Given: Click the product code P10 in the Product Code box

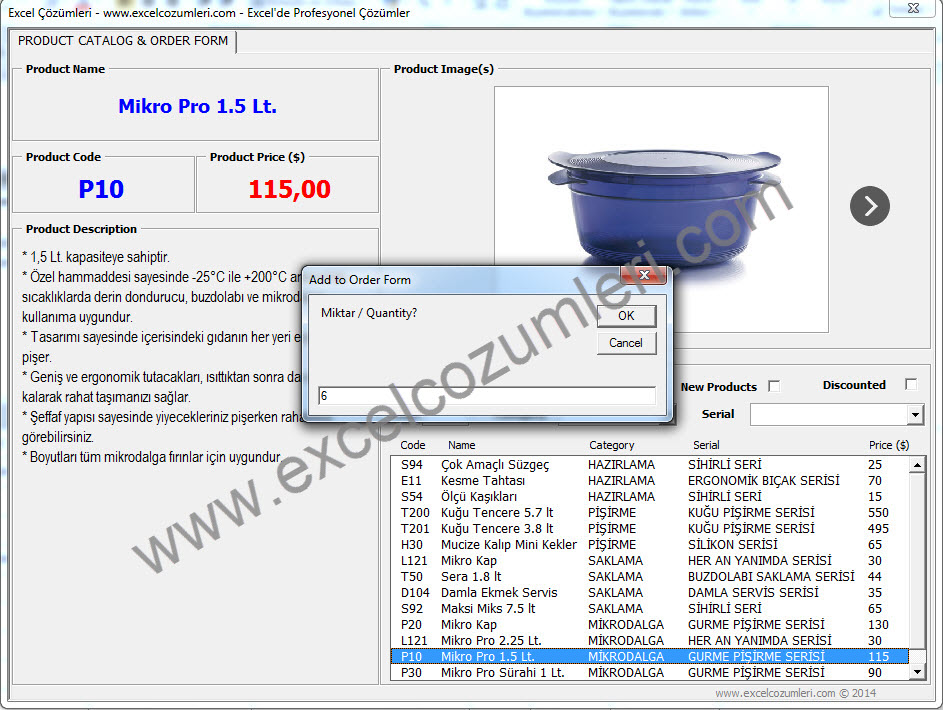Looking at the screenshot, I should click(x=101, y=189).
